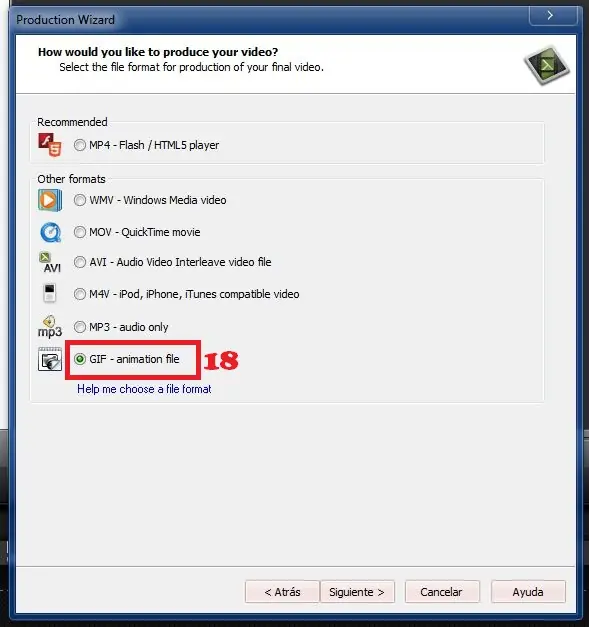Image resolution: width=589 pixels, height=627 pixels.
Task: Click the Camtasia logo in header
Action: coord(547,65)
